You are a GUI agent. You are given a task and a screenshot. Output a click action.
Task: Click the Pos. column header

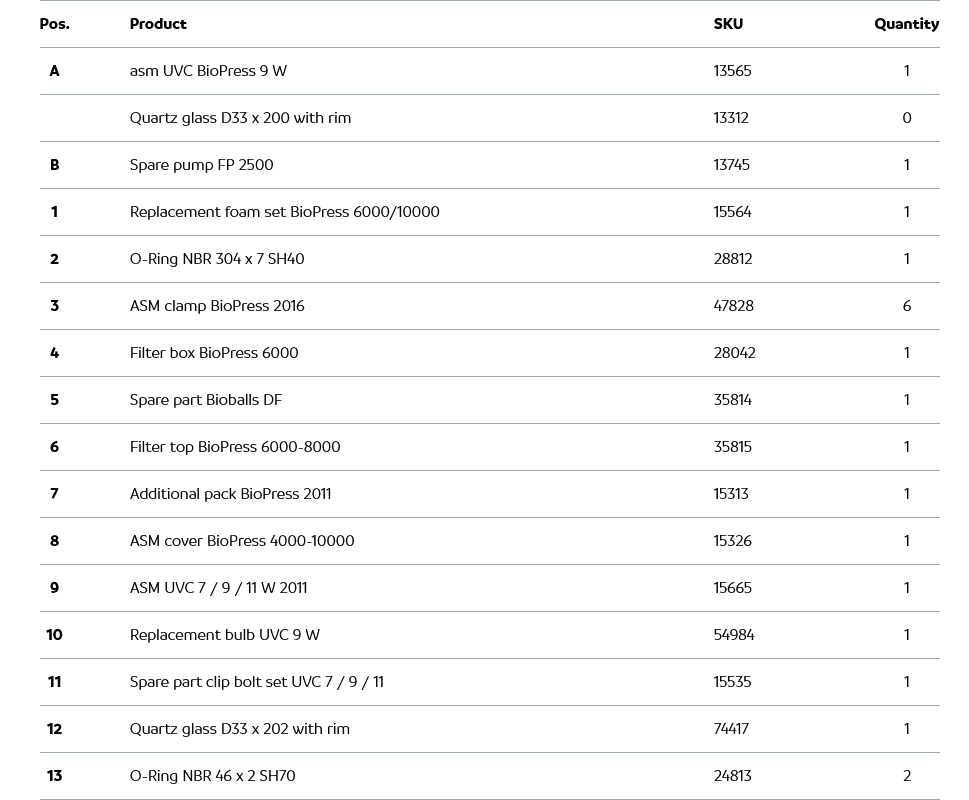[x=55, y=24]
